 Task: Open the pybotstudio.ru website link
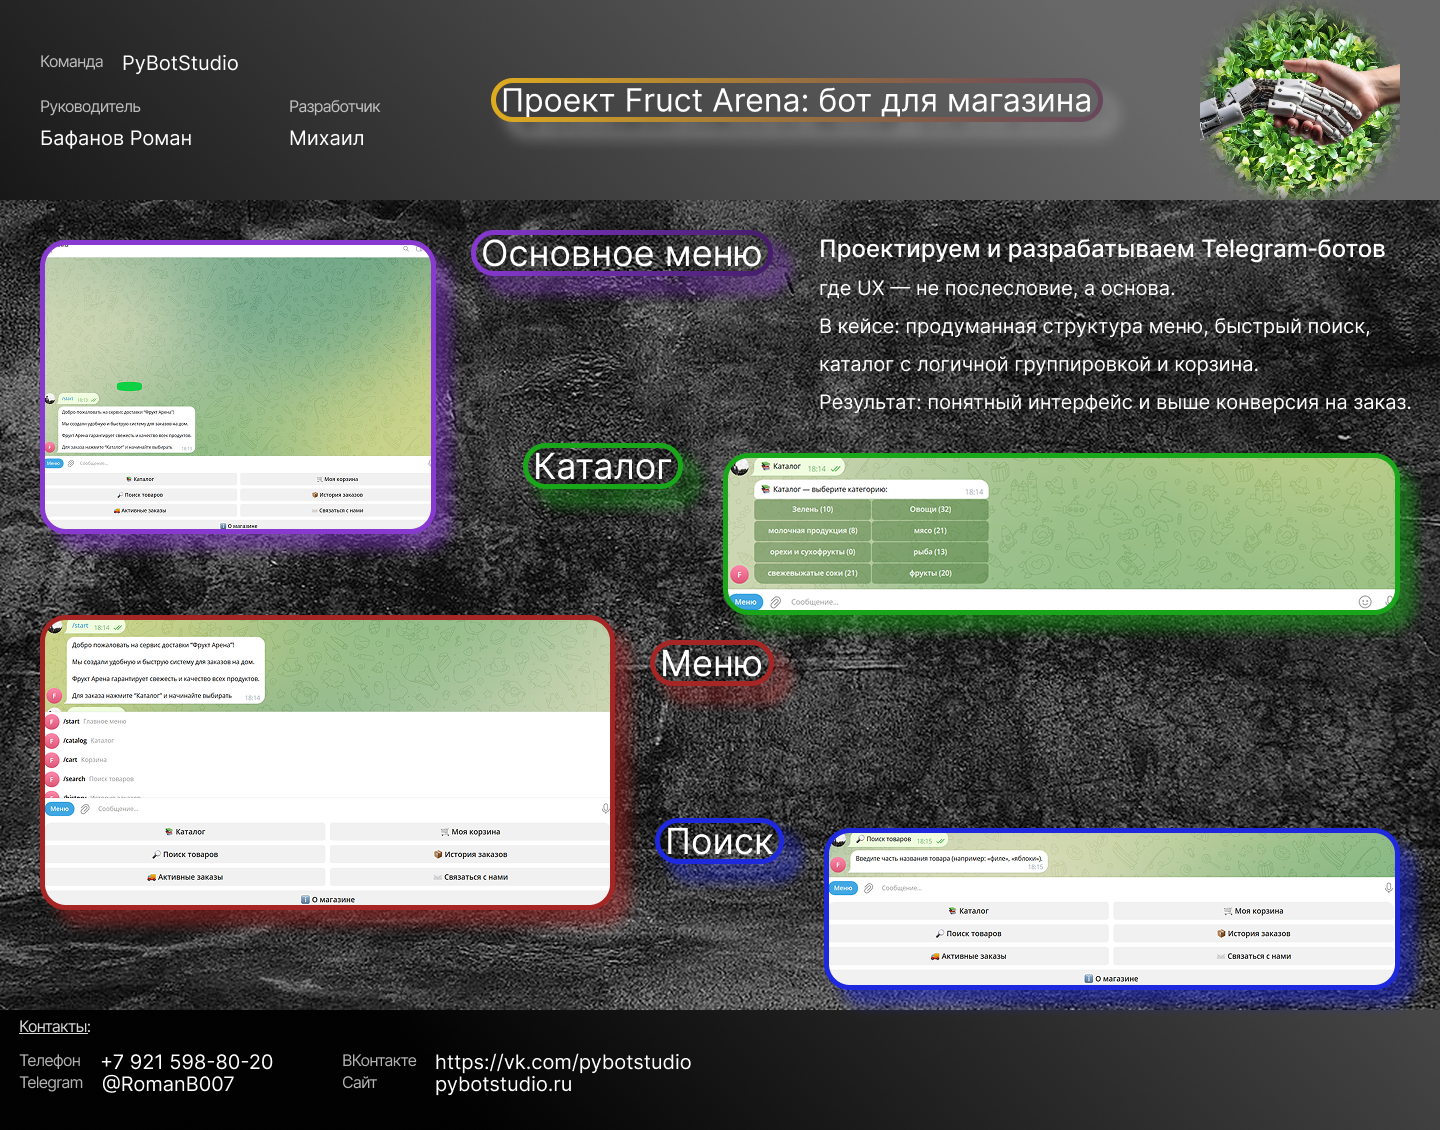click(x=503, y=1084)
